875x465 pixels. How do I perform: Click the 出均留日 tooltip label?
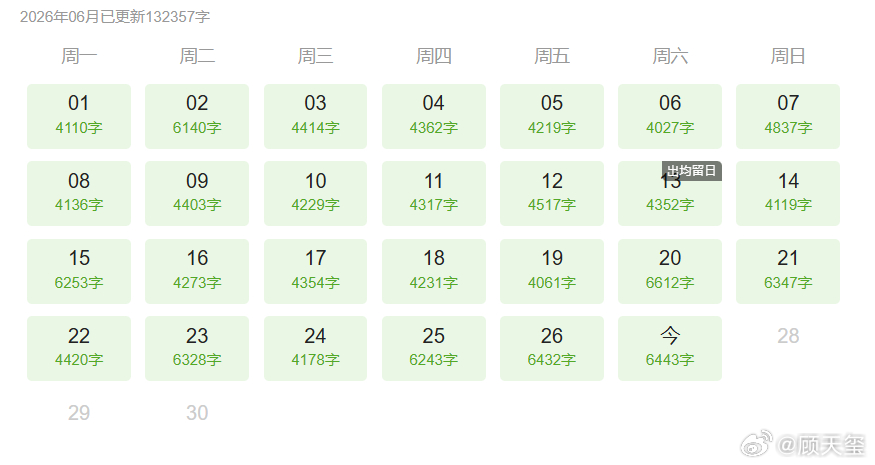pos(691,171)
